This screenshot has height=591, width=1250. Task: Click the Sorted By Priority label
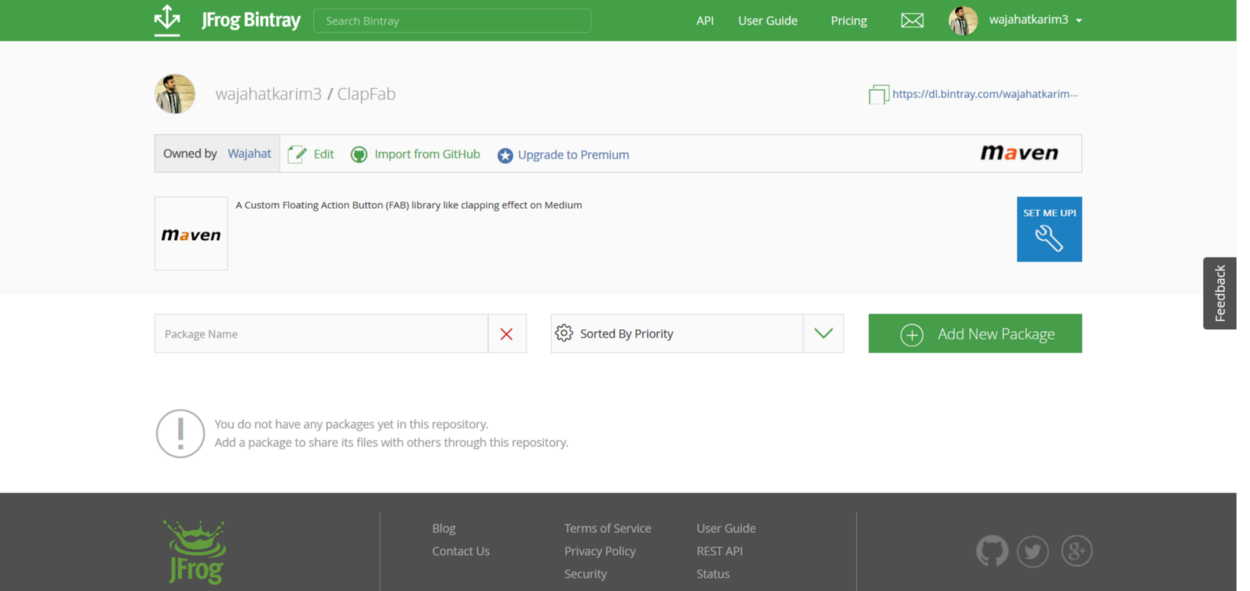click(627, 334)
